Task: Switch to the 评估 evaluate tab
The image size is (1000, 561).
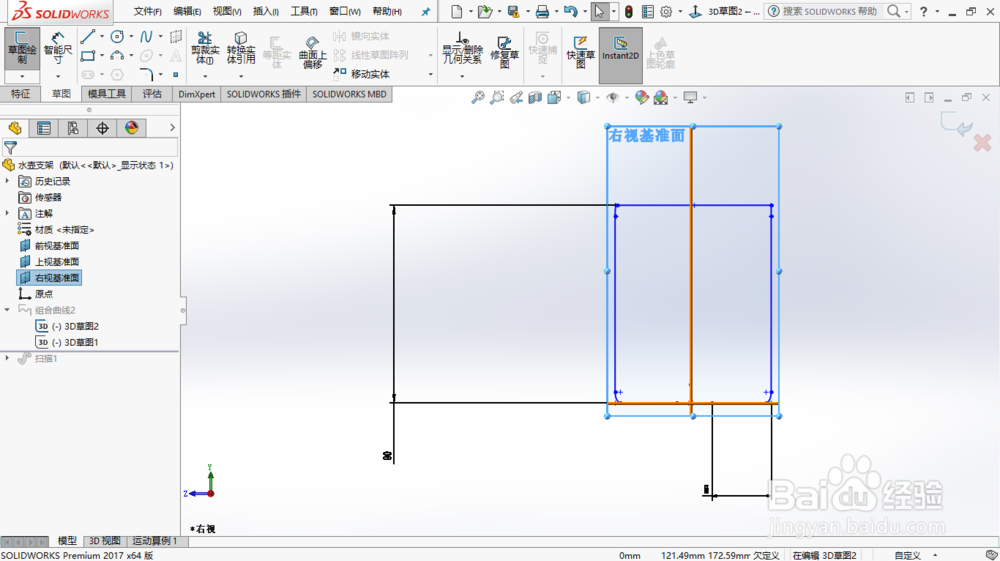Action: (x=152, y=94)
